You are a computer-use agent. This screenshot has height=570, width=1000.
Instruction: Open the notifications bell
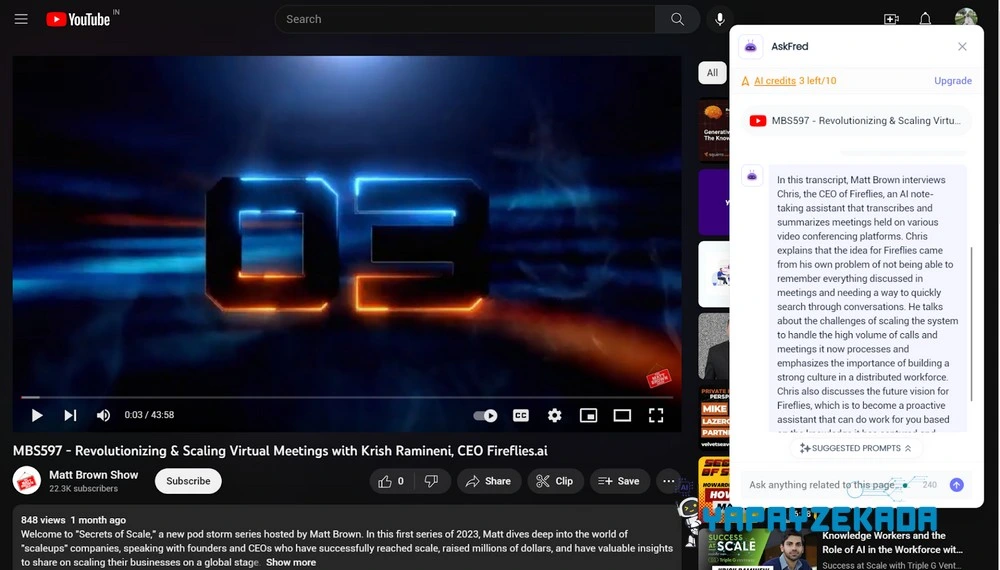pos(925,19)
